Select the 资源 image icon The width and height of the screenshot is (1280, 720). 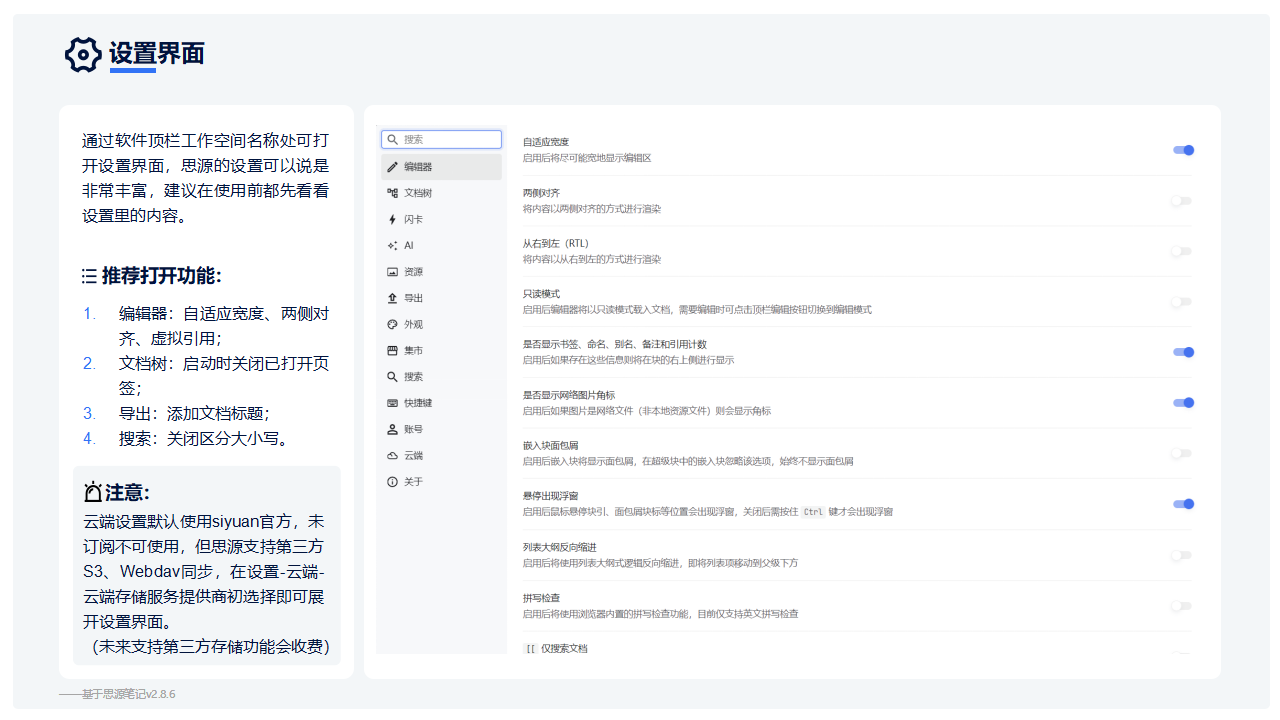391,271
